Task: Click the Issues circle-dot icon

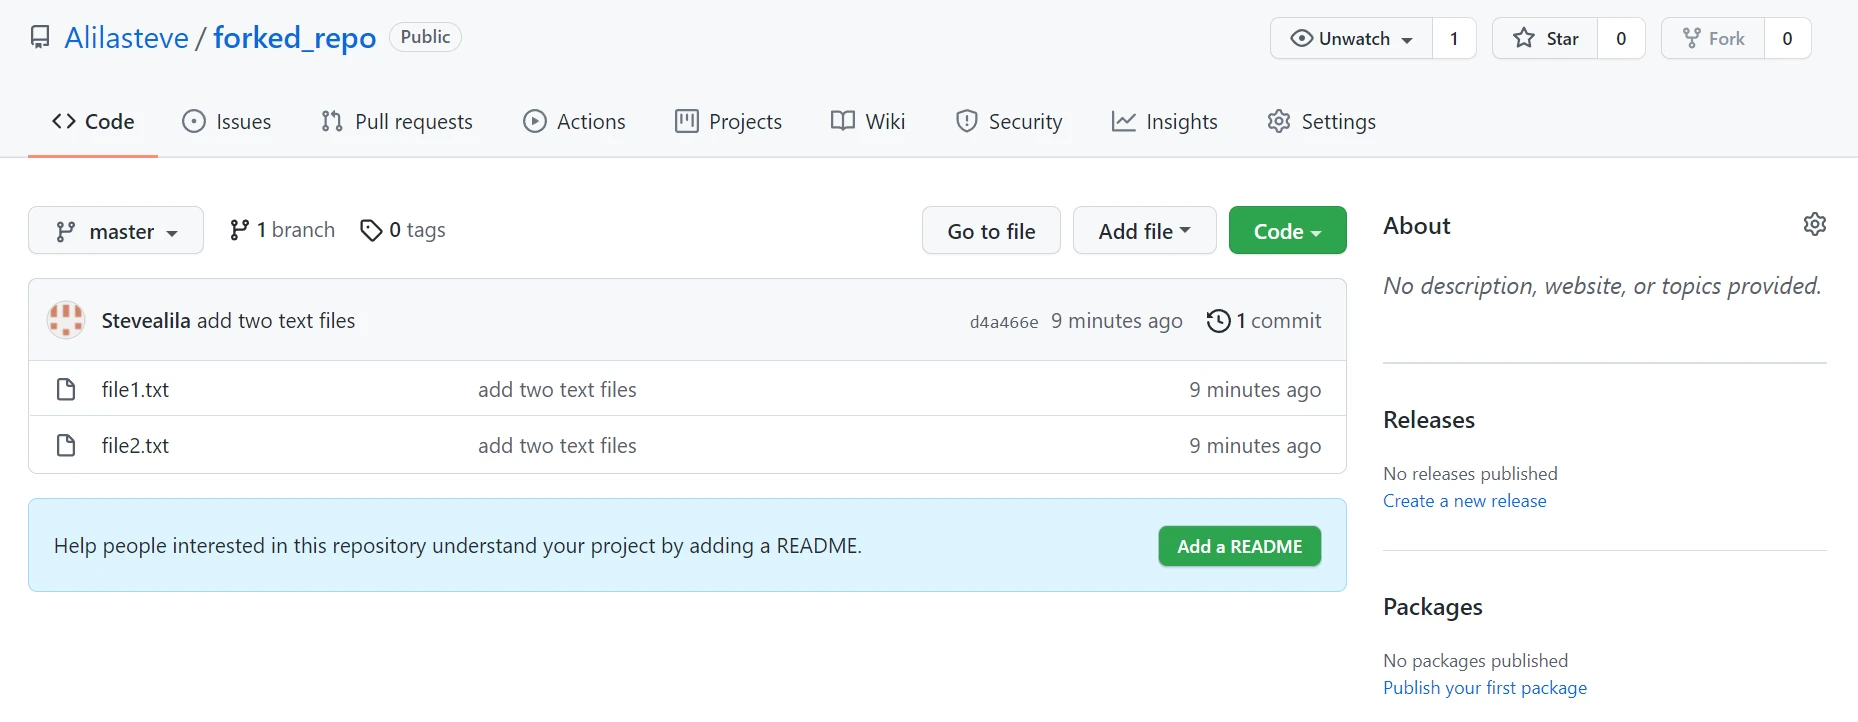Action: point(193,121)
